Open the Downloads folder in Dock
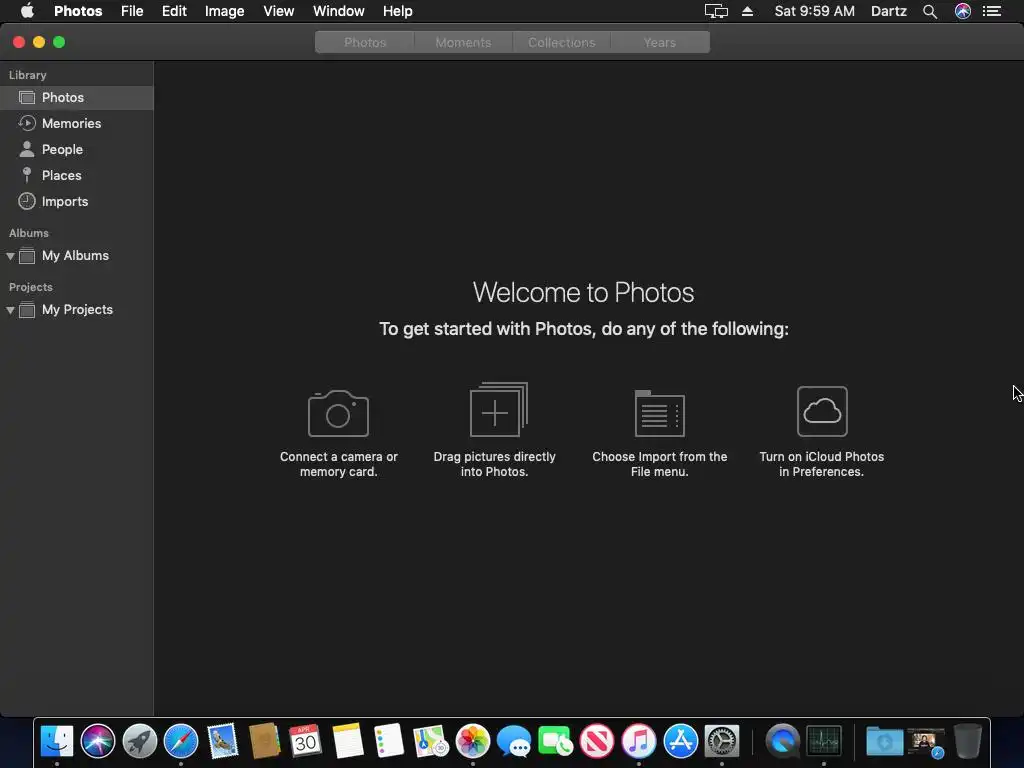 coord(885,741)
